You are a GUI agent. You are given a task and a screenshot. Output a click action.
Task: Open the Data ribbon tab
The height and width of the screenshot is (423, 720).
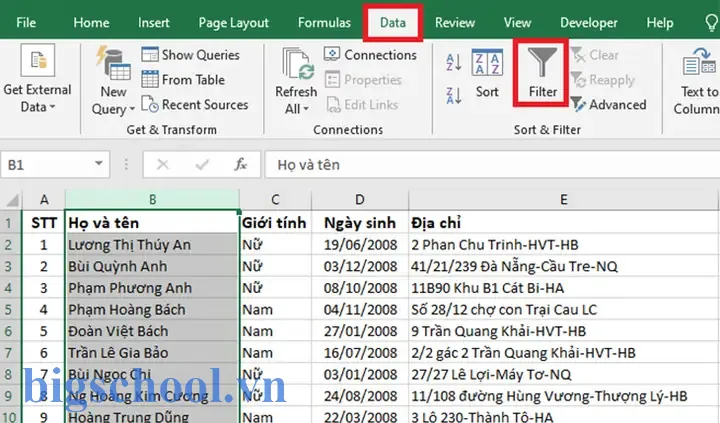393,23
